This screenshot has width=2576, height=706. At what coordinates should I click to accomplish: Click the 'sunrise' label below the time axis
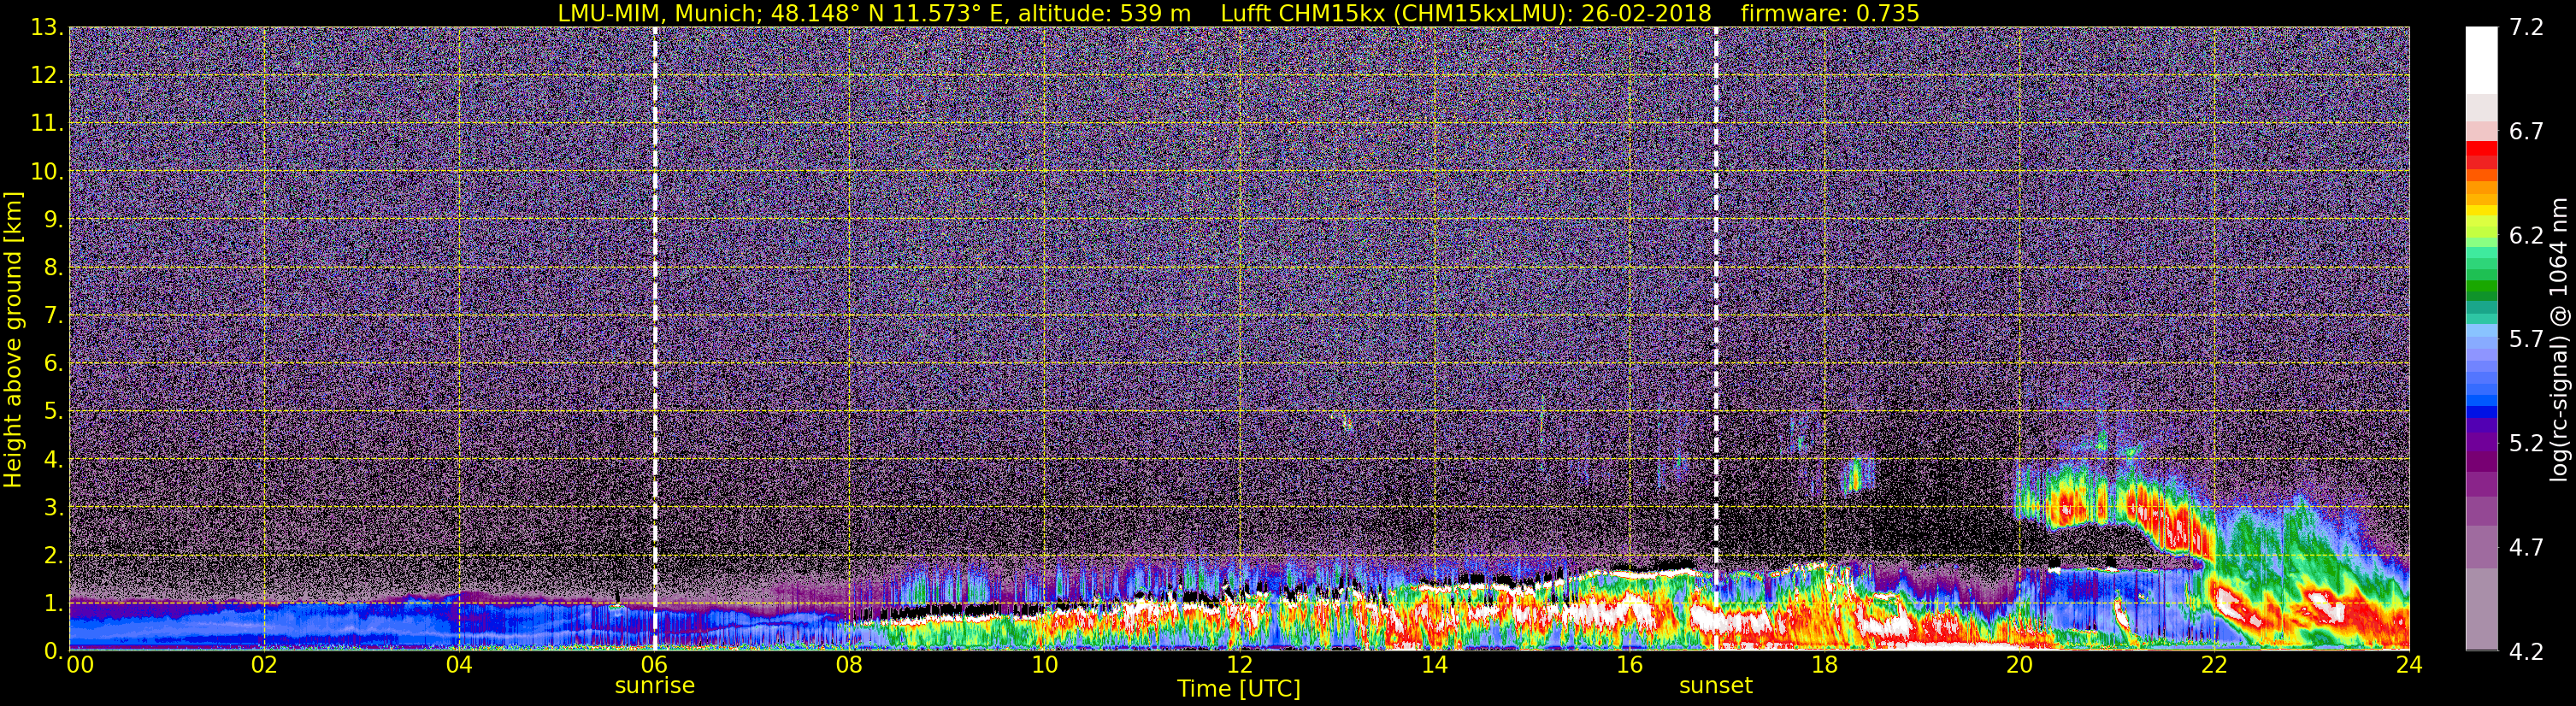[654, 685]
